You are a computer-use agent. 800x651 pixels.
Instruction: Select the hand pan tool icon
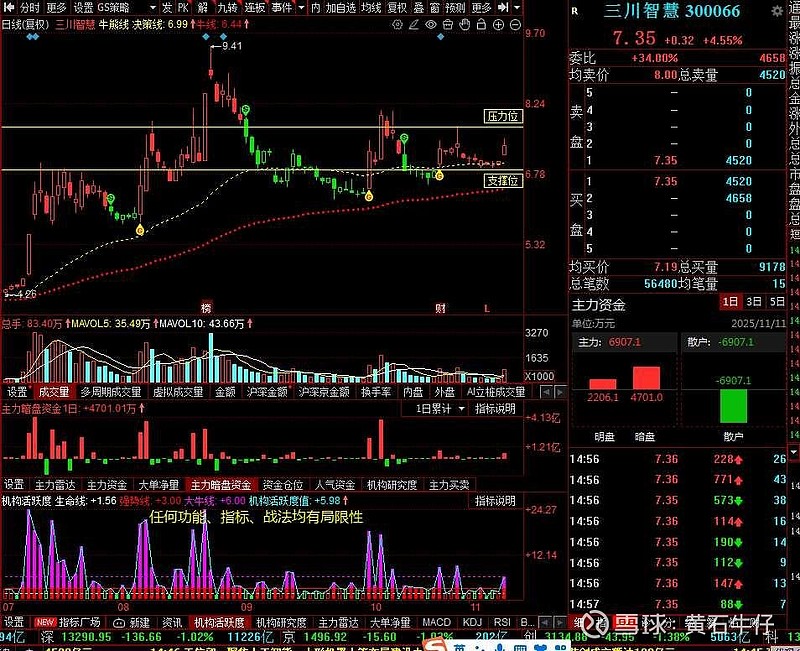464,24
